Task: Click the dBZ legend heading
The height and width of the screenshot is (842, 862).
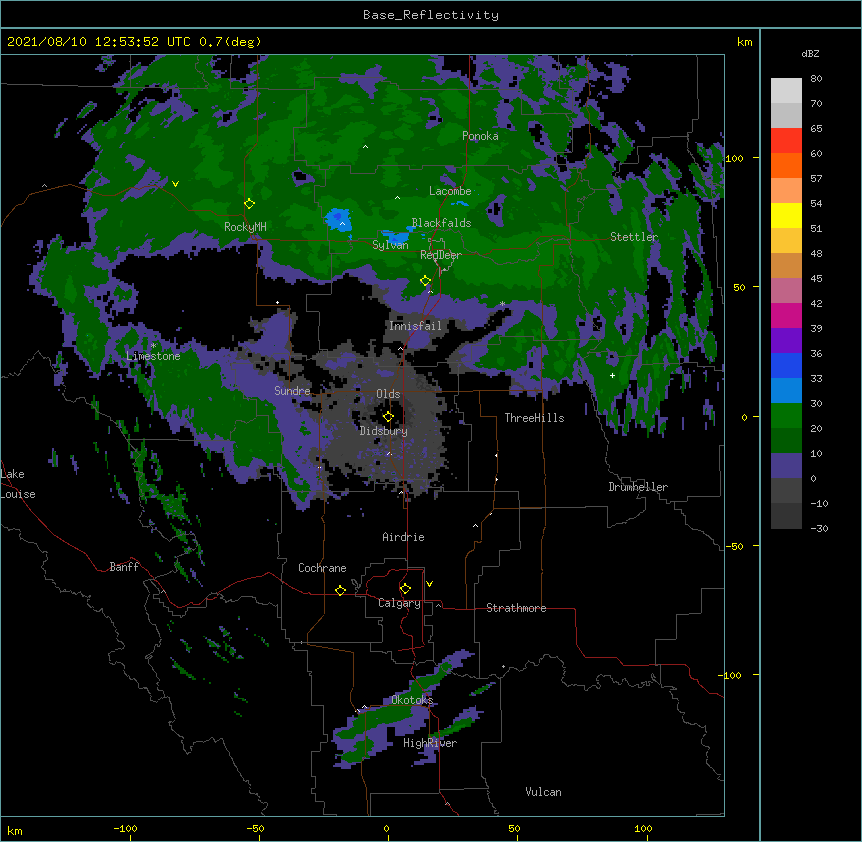Action: point(810,54)
